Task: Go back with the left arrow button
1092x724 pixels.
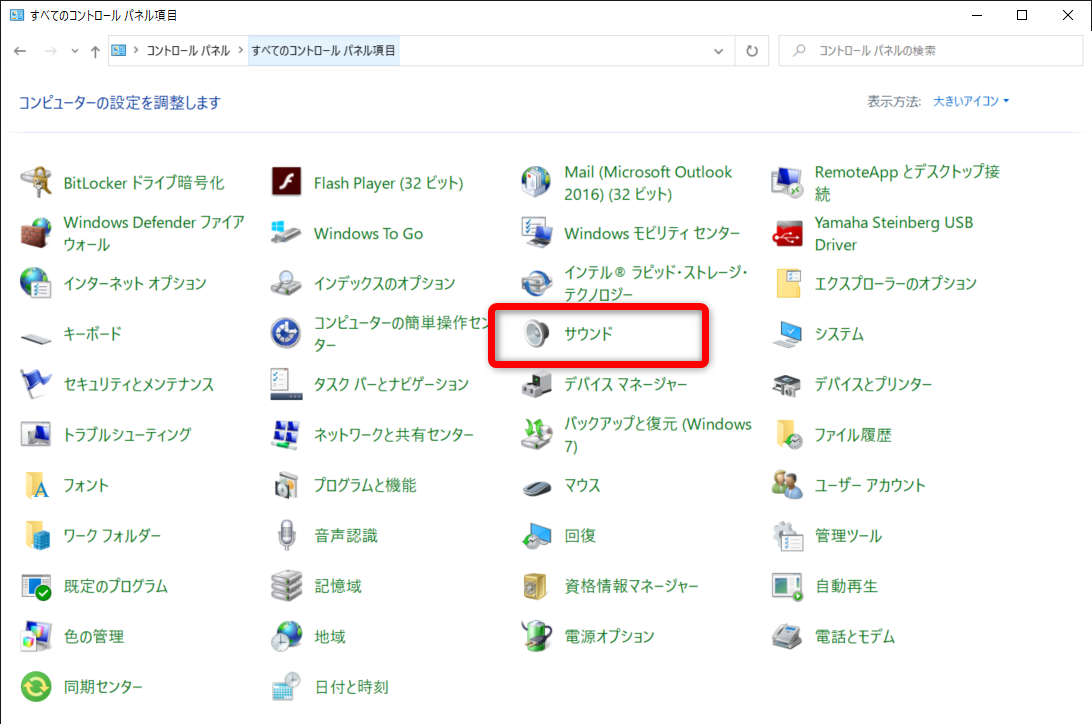Action: [20, 51]
